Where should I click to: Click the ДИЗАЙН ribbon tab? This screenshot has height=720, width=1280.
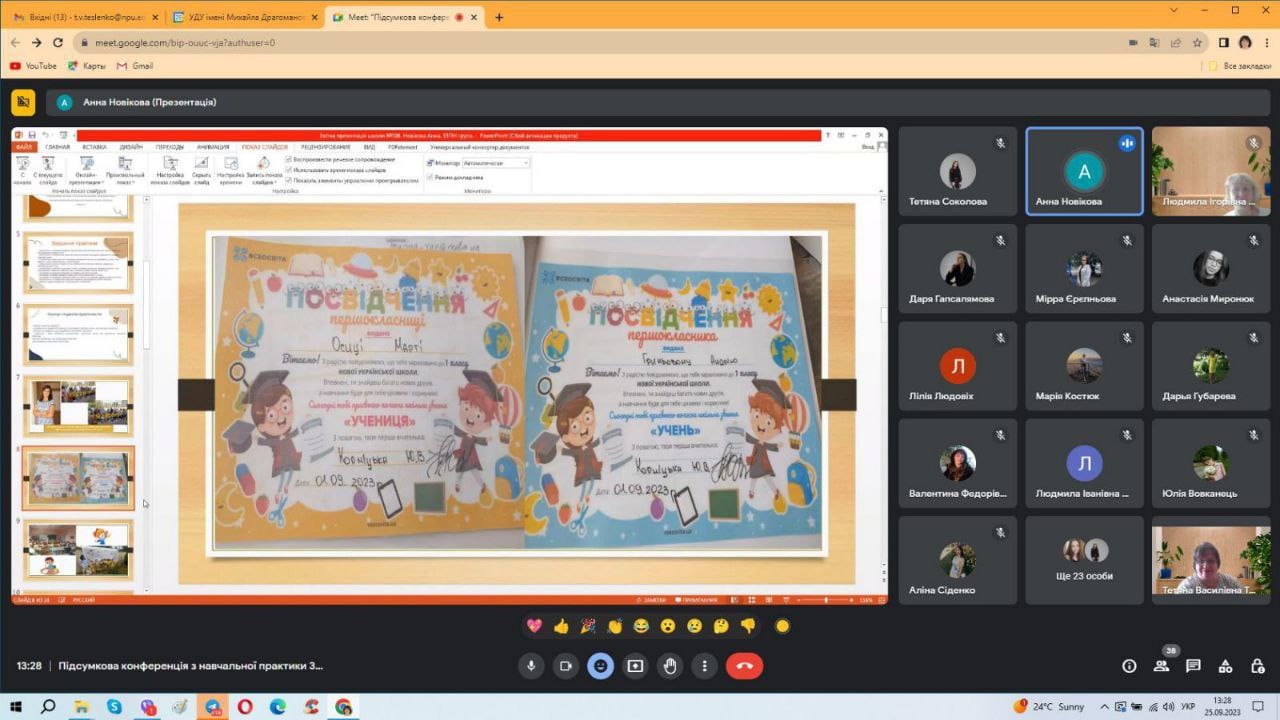(131, 147)
